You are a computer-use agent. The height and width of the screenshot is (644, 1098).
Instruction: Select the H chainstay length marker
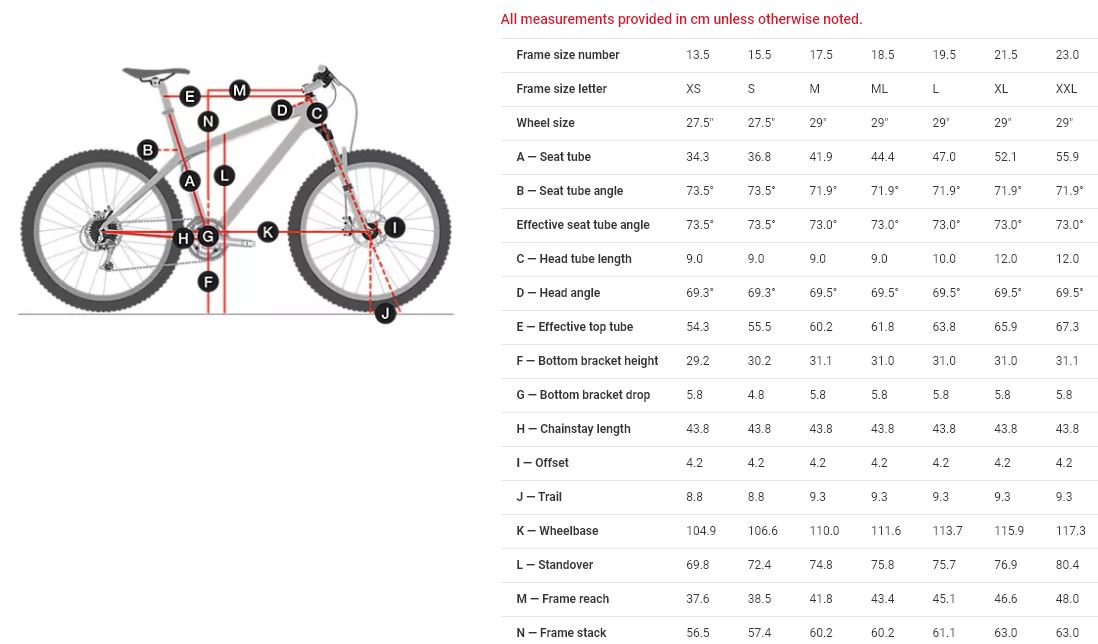[183, 238]
